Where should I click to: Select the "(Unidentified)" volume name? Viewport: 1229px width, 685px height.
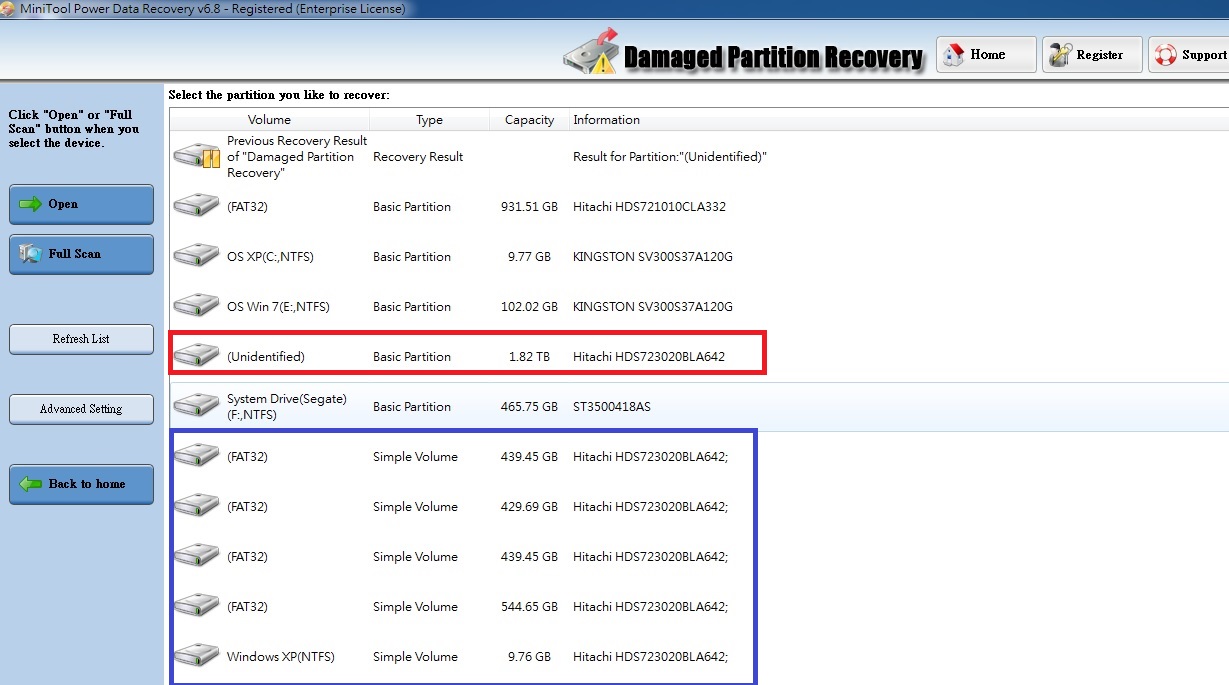(x=266, y=357)
